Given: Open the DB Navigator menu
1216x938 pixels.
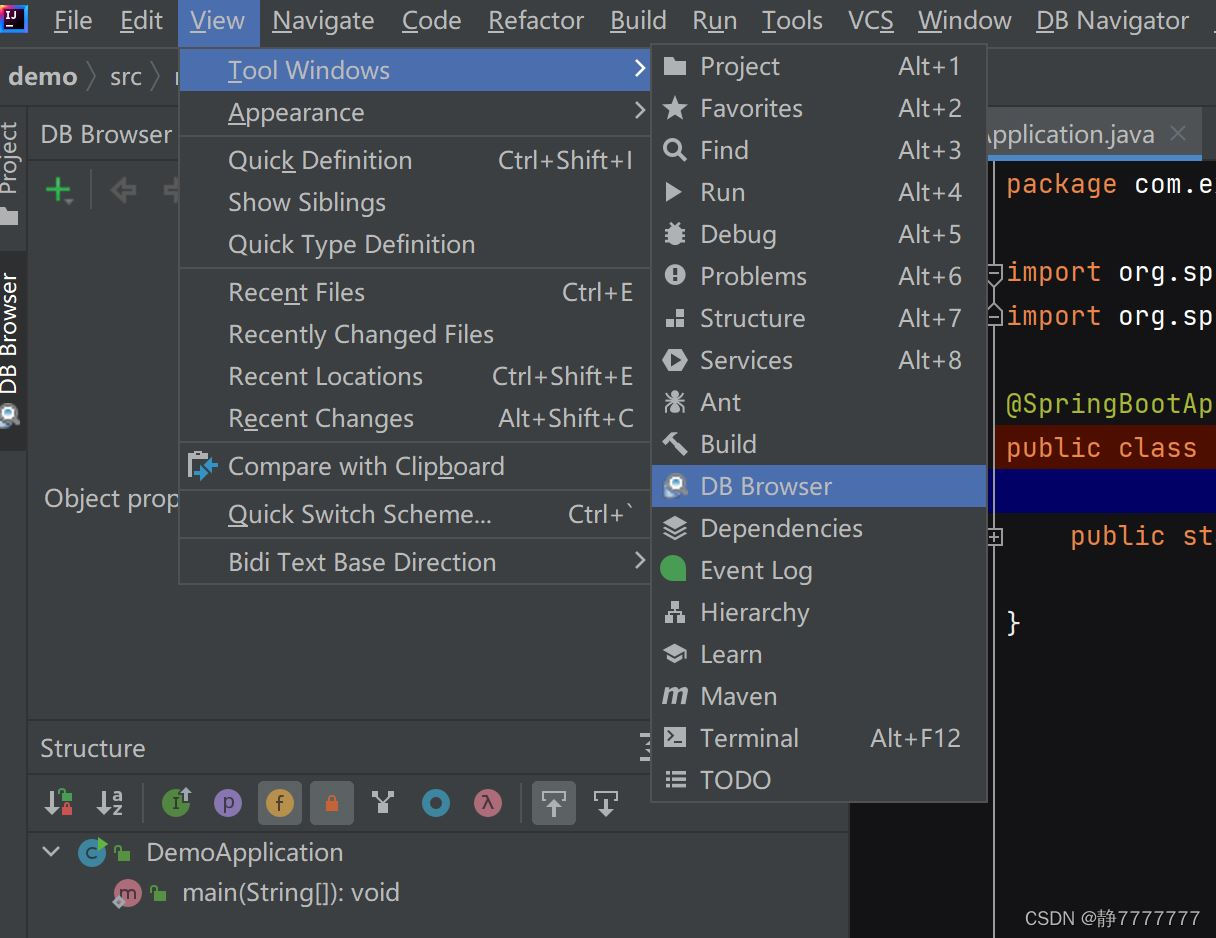Looking at the screenshot, I should point(1112,21).
